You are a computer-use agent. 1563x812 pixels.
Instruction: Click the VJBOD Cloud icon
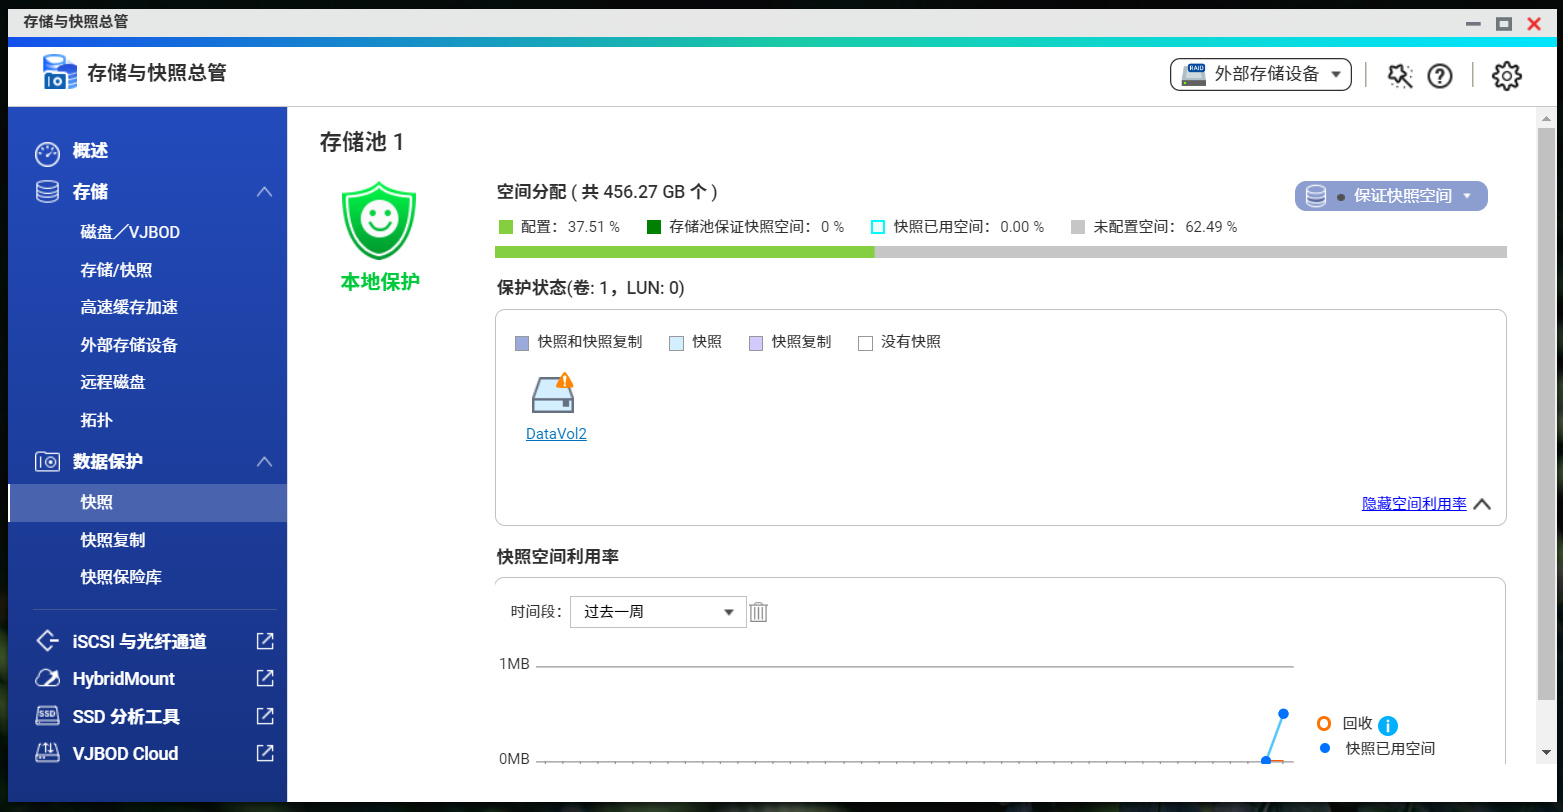(x=47, y=754)
